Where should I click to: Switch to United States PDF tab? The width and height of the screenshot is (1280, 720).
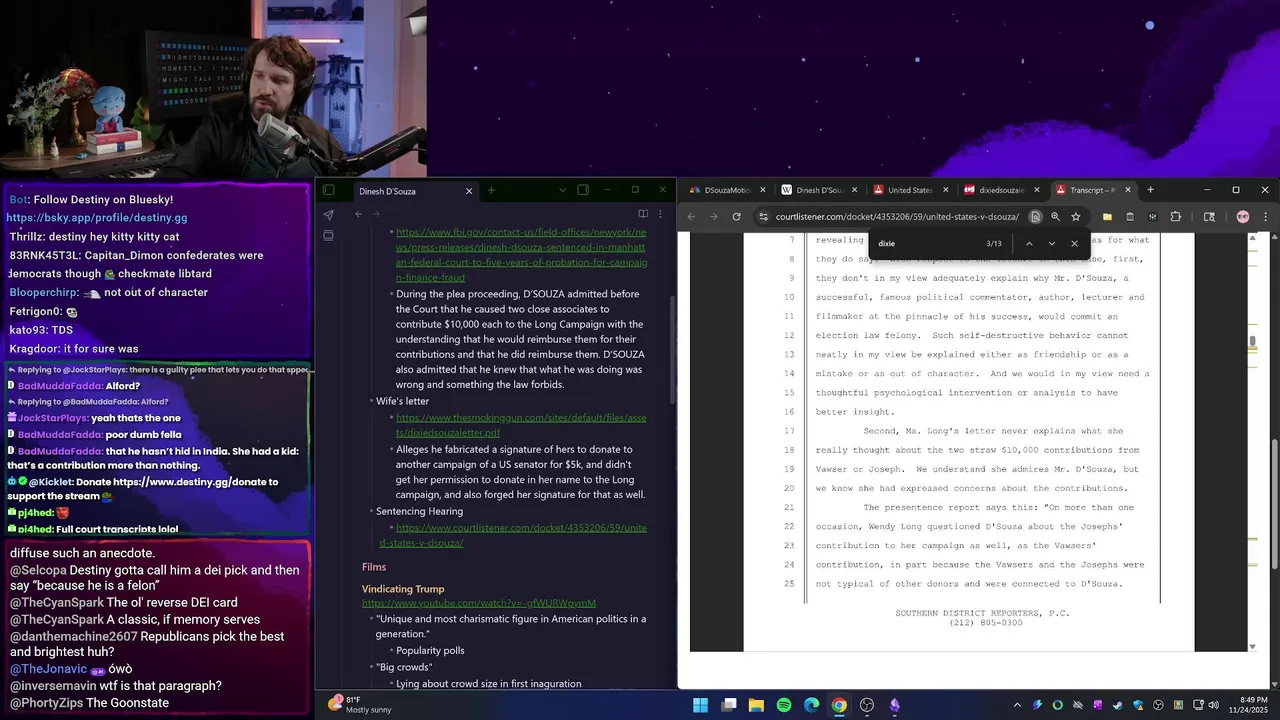[x=910, y=190]
